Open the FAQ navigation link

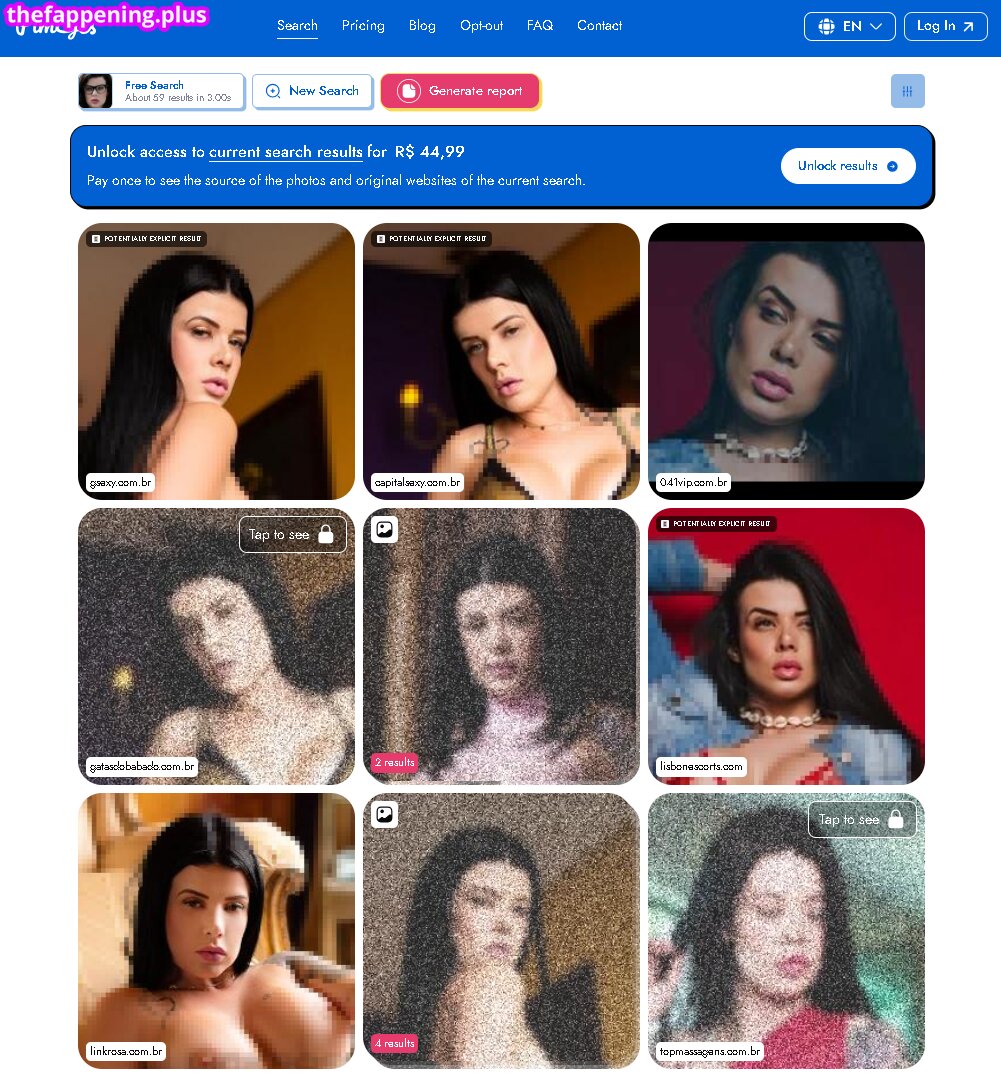(540, 26)
